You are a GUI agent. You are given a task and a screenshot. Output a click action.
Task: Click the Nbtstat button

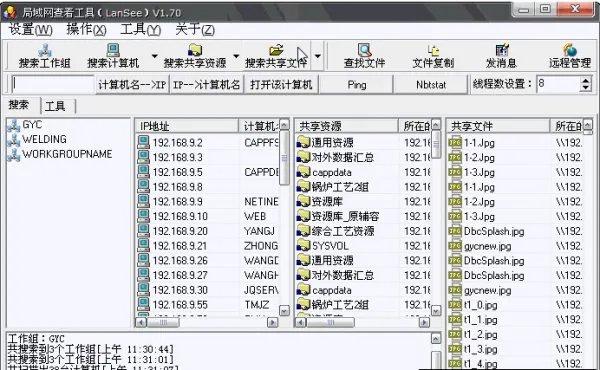click(431, 85)
